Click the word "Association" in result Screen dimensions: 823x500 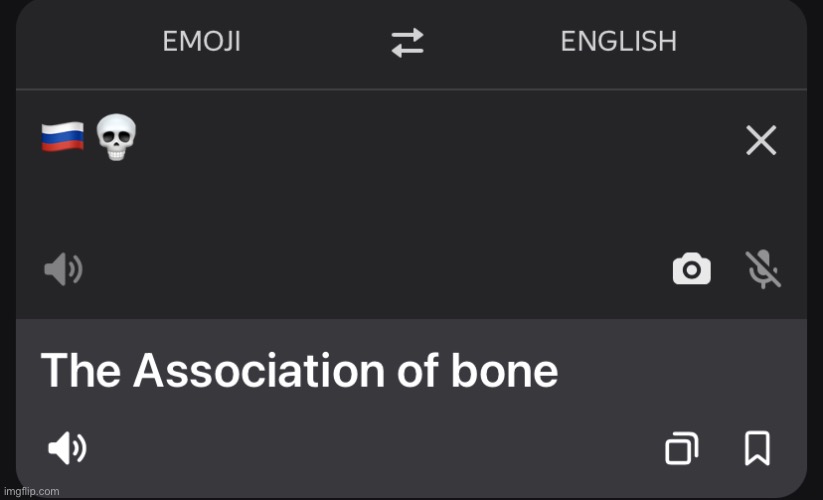tap(259, 371)
